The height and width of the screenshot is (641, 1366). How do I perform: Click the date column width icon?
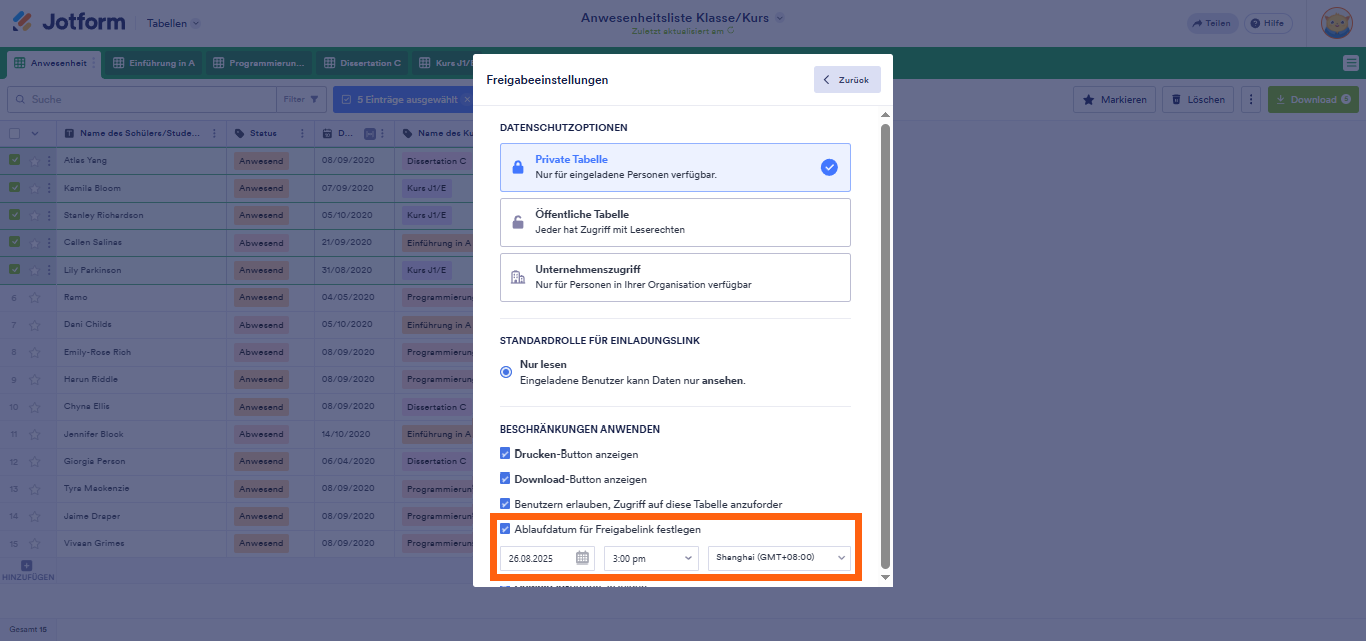[369, 133]
